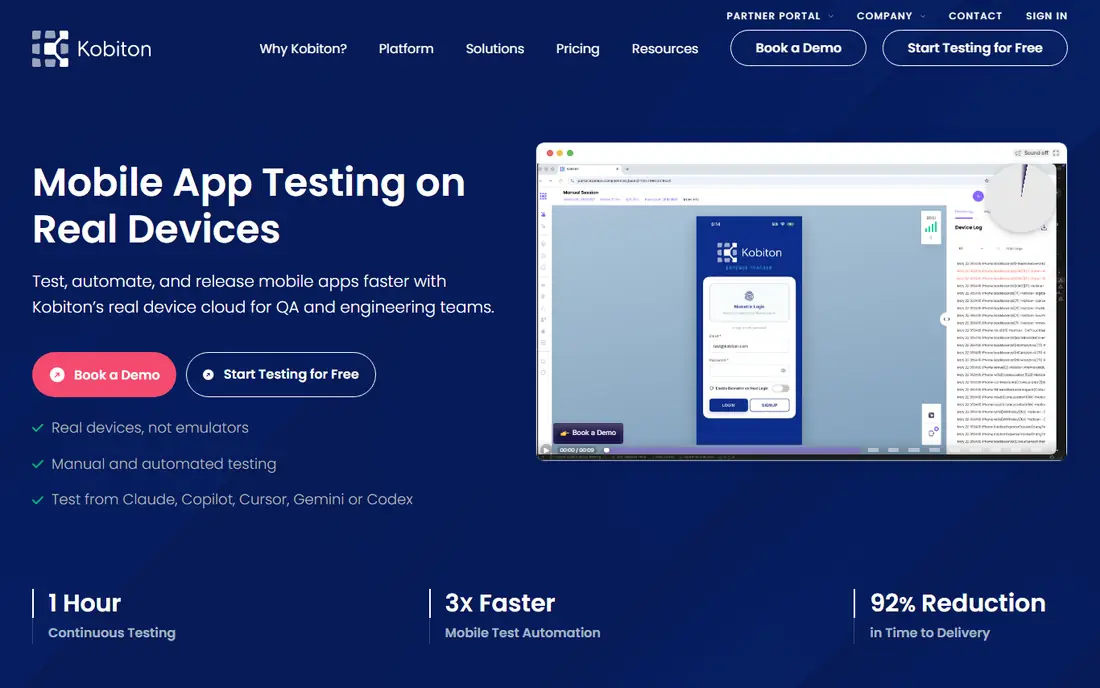Viewport: 1100px width, 688px height.
Task: Click the Kobiton logo in the header
Action: pos(92,48)
